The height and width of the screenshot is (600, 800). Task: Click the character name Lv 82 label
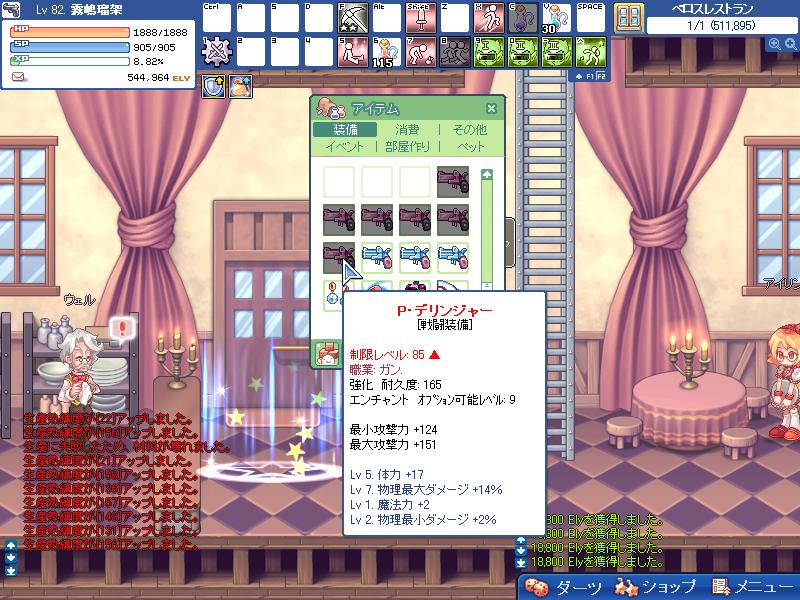pos(79,10)
